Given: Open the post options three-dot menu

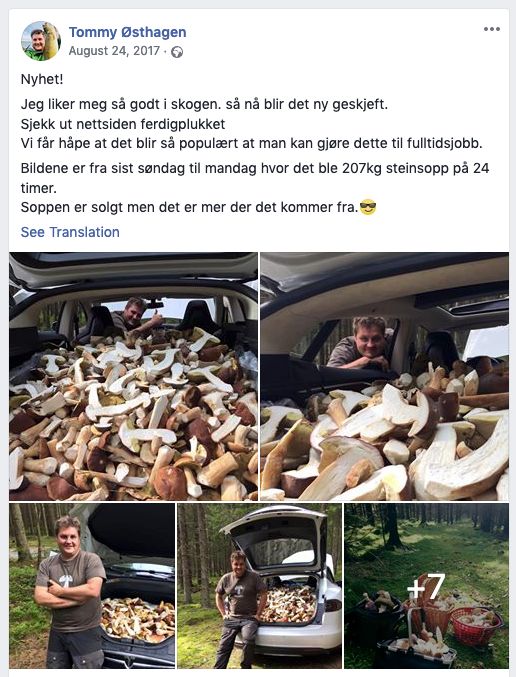Looking at the screenshot, I should coord(491,29).
